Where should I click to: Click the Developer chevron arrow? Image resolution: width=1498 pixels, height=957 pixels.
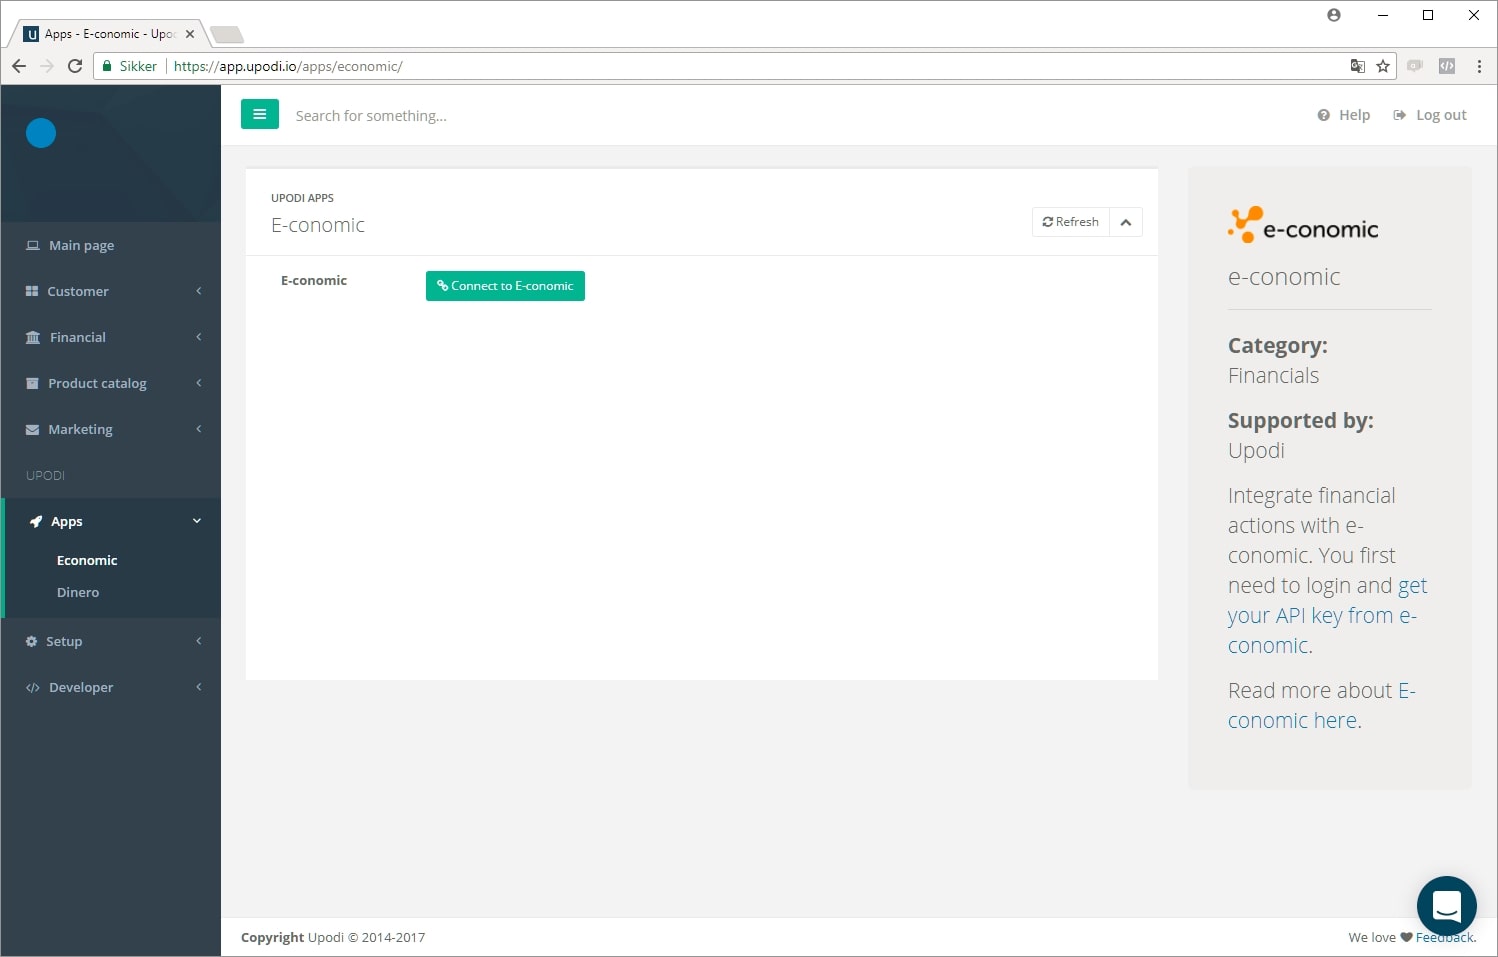coord(198,687)
